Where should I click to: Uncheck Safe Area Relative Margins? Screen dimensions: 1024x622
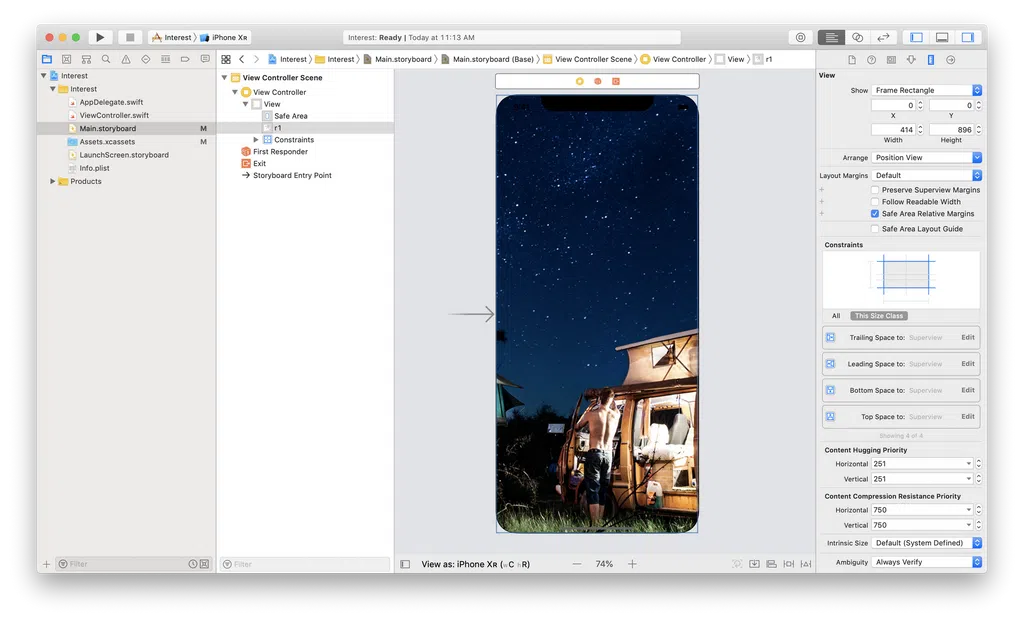tap(874, 214)
